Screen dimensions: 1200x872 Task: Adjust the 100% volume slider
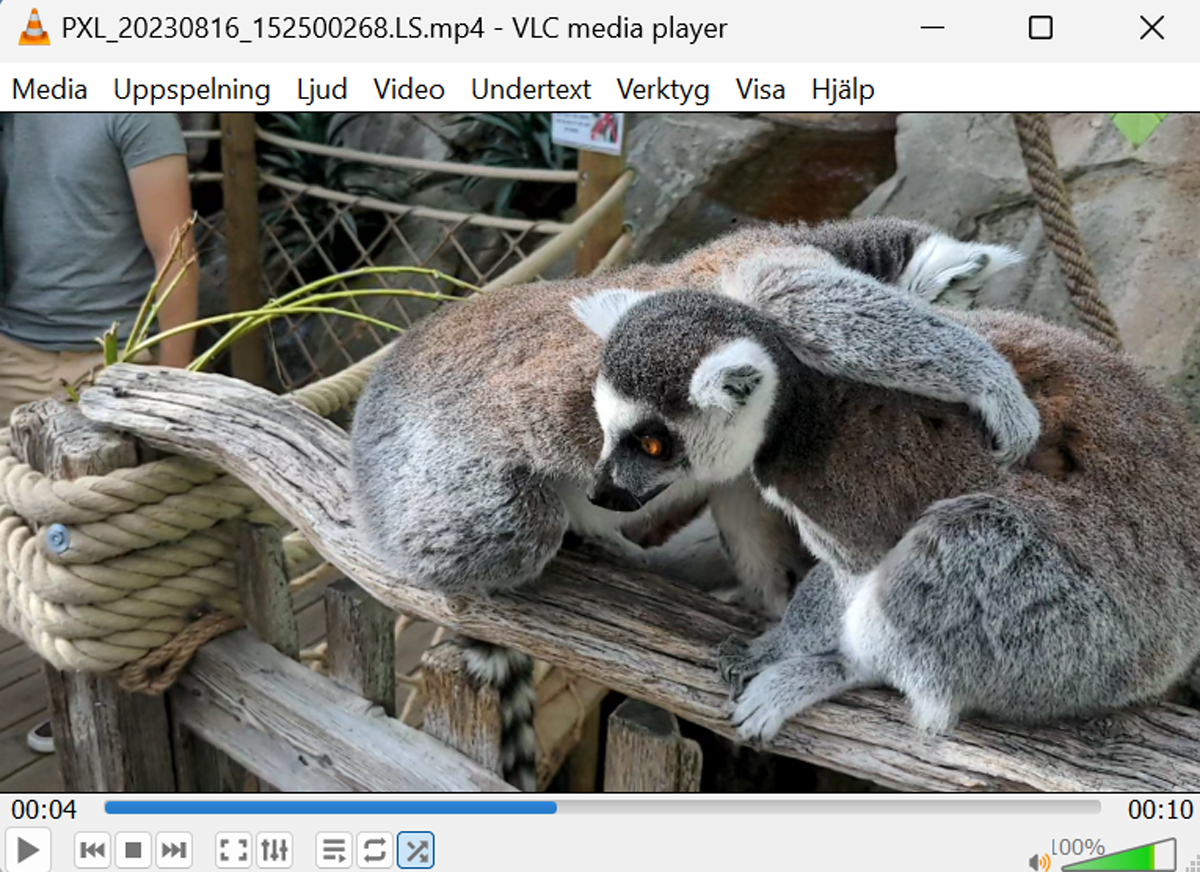click(1120, 858)
